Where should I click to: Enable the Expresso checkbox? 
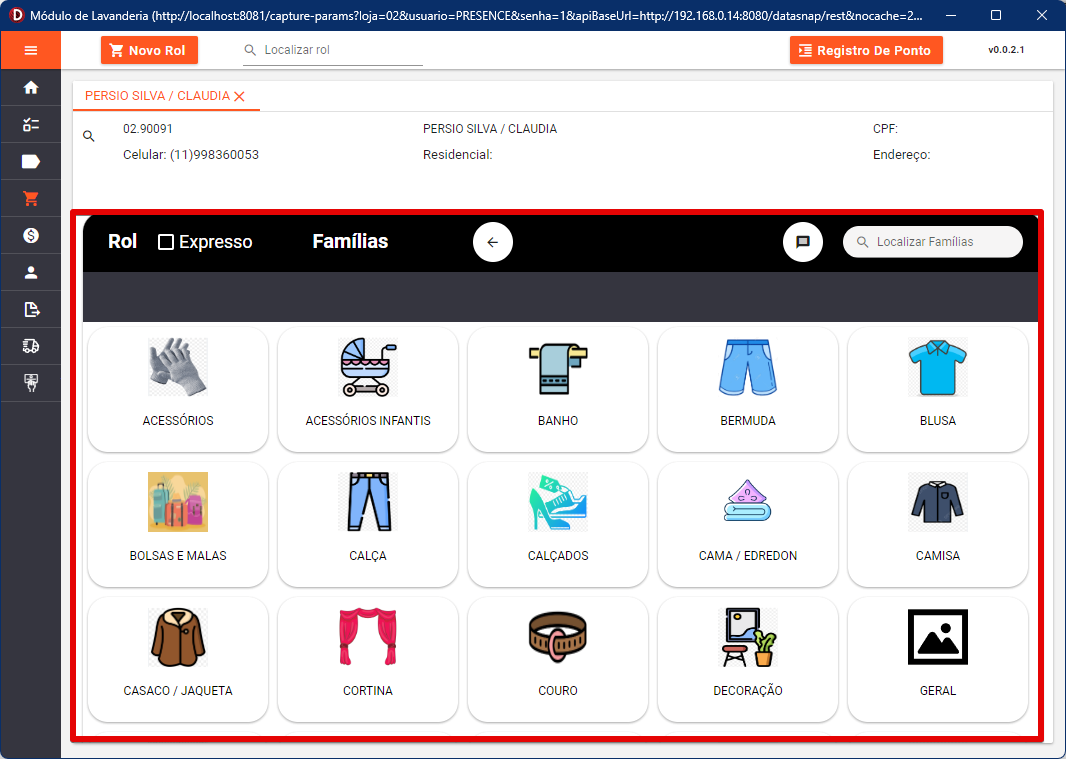tap(166, 242)
